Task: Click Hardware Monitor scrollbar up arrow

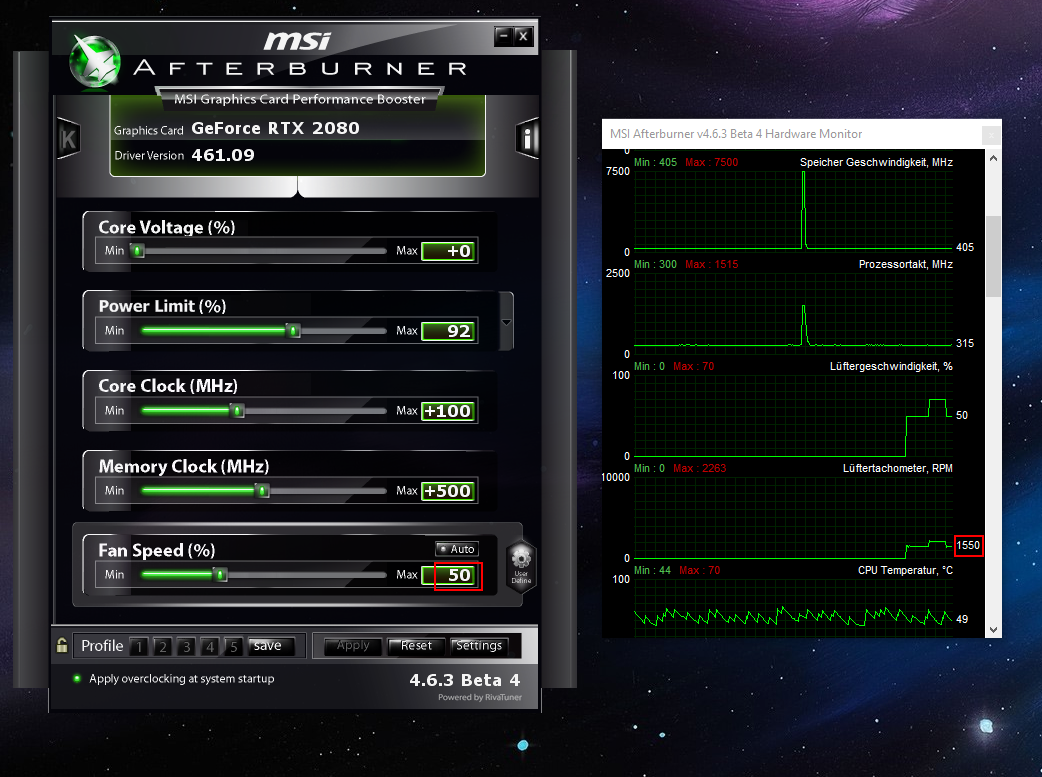Action: tap(993, 158)
